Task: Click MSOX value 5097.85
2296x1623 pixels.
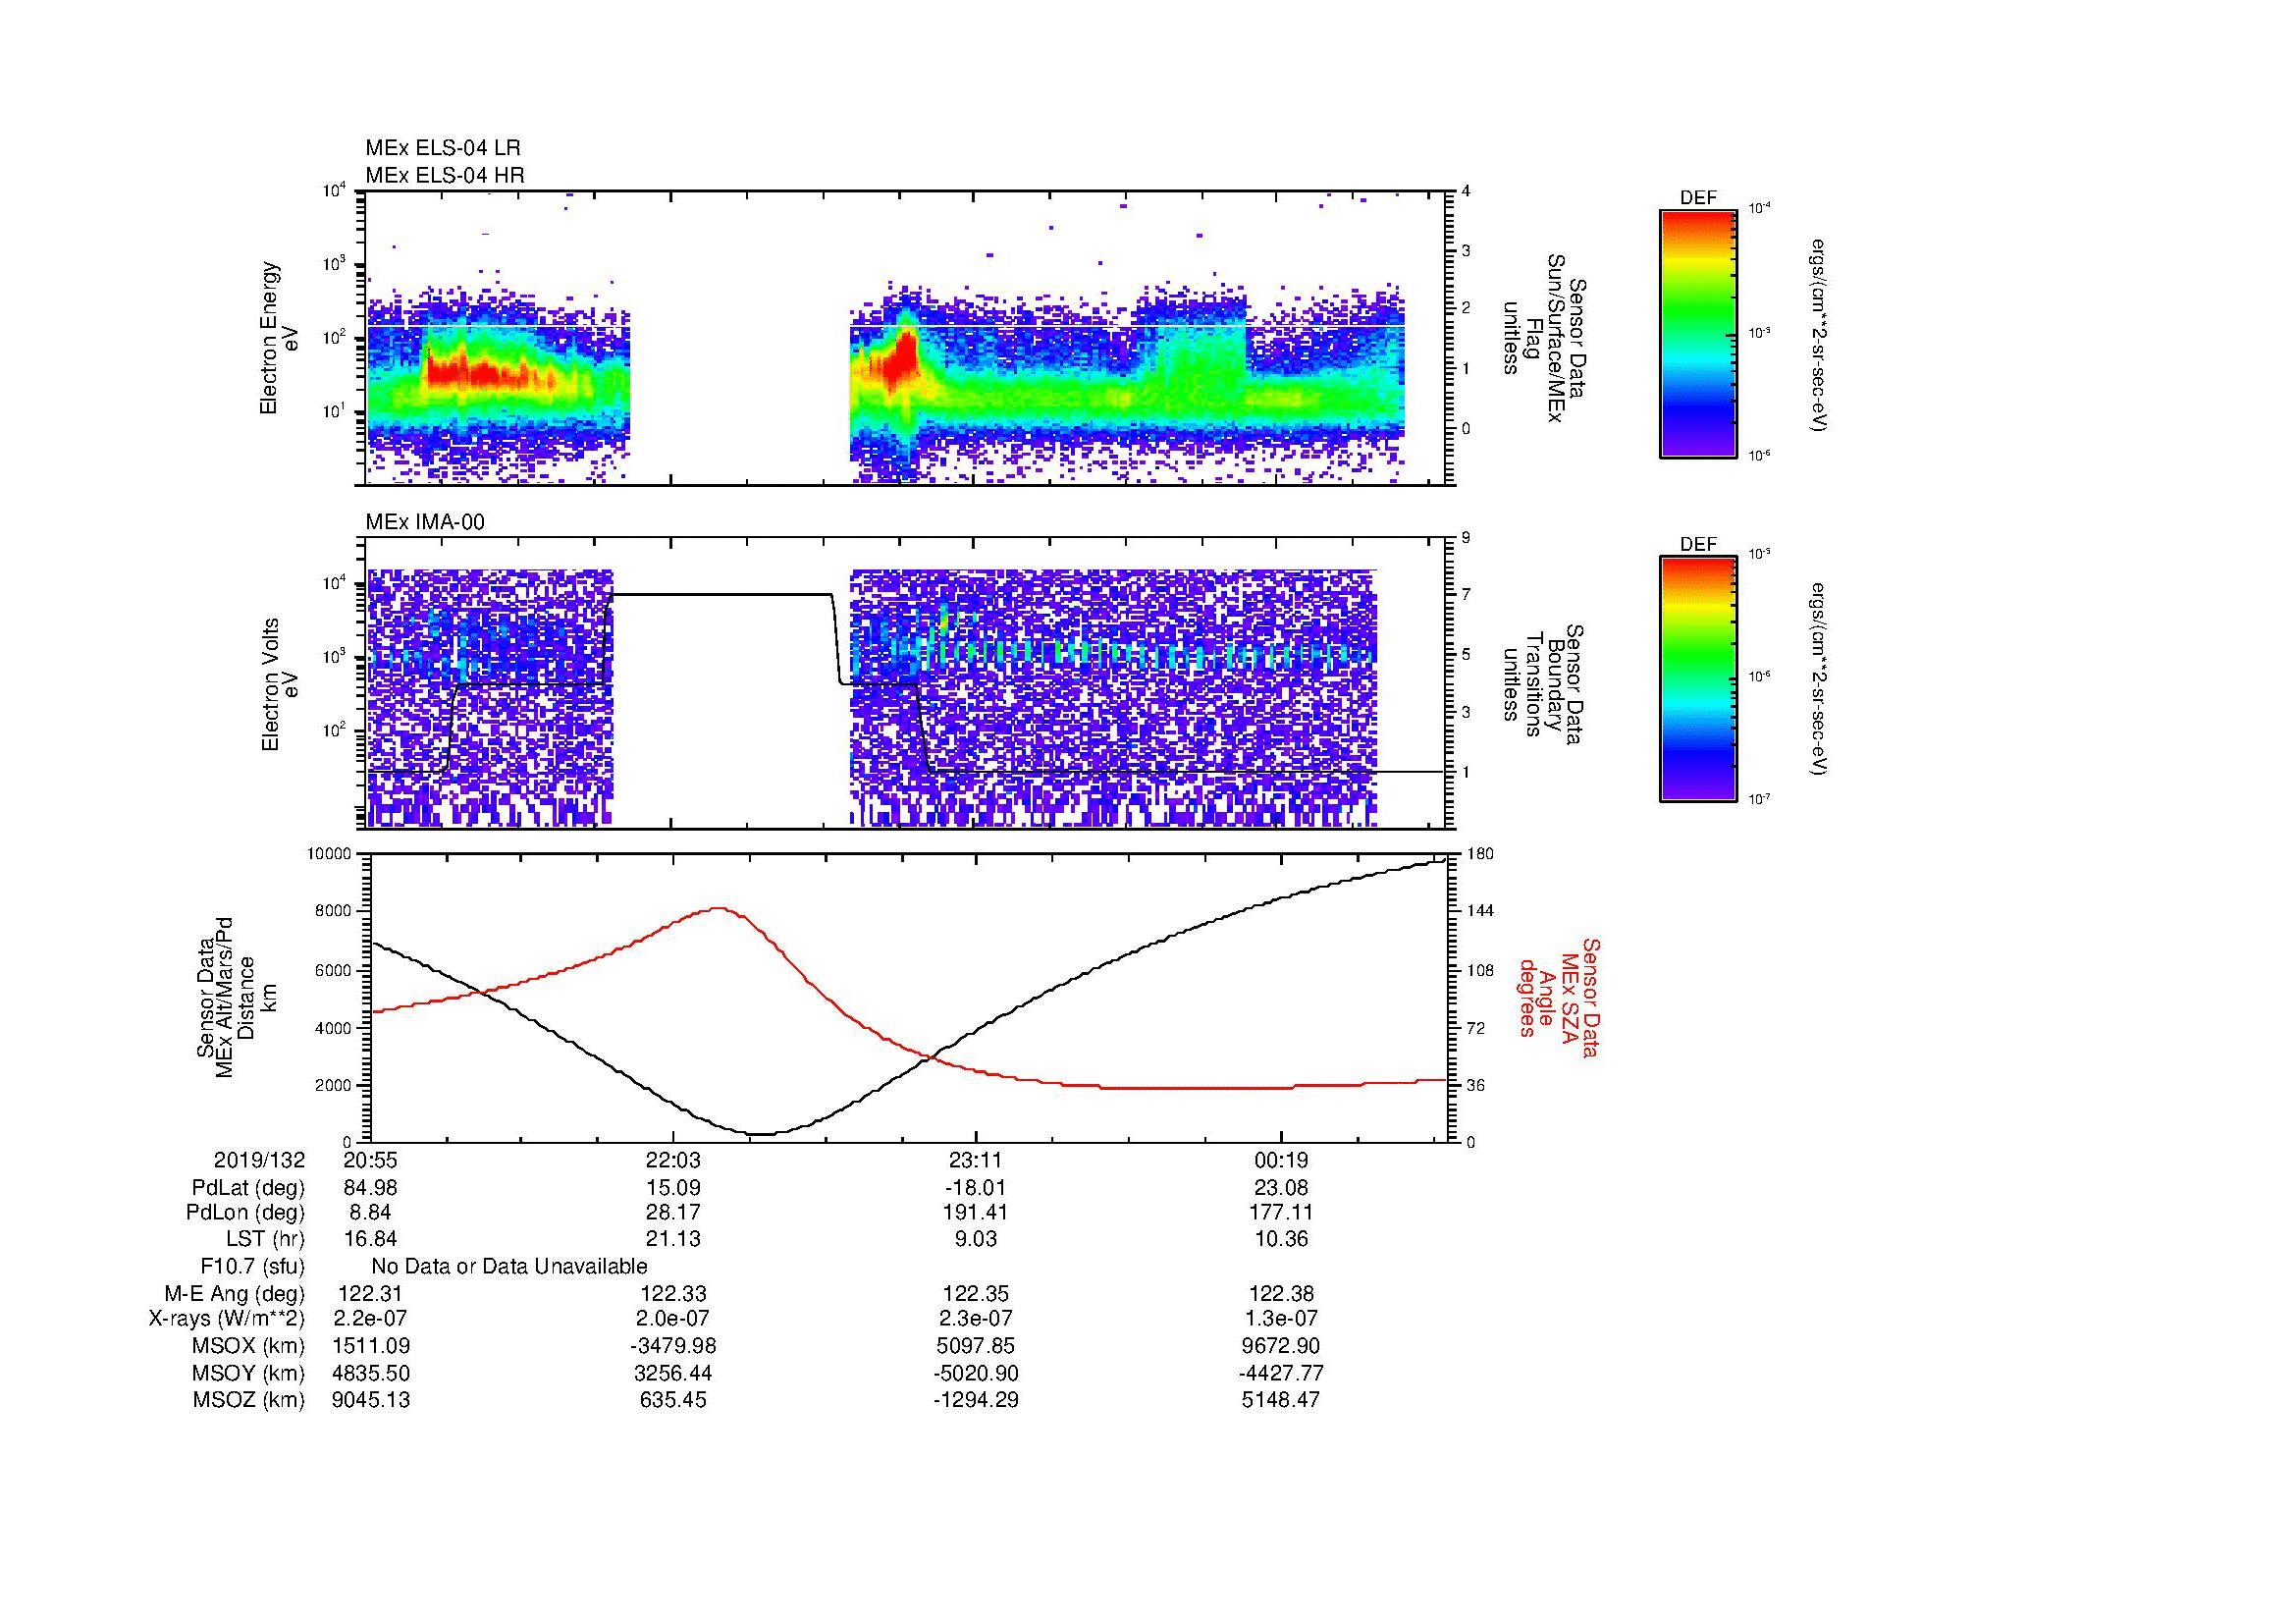Action: [x=975, y=1346]
